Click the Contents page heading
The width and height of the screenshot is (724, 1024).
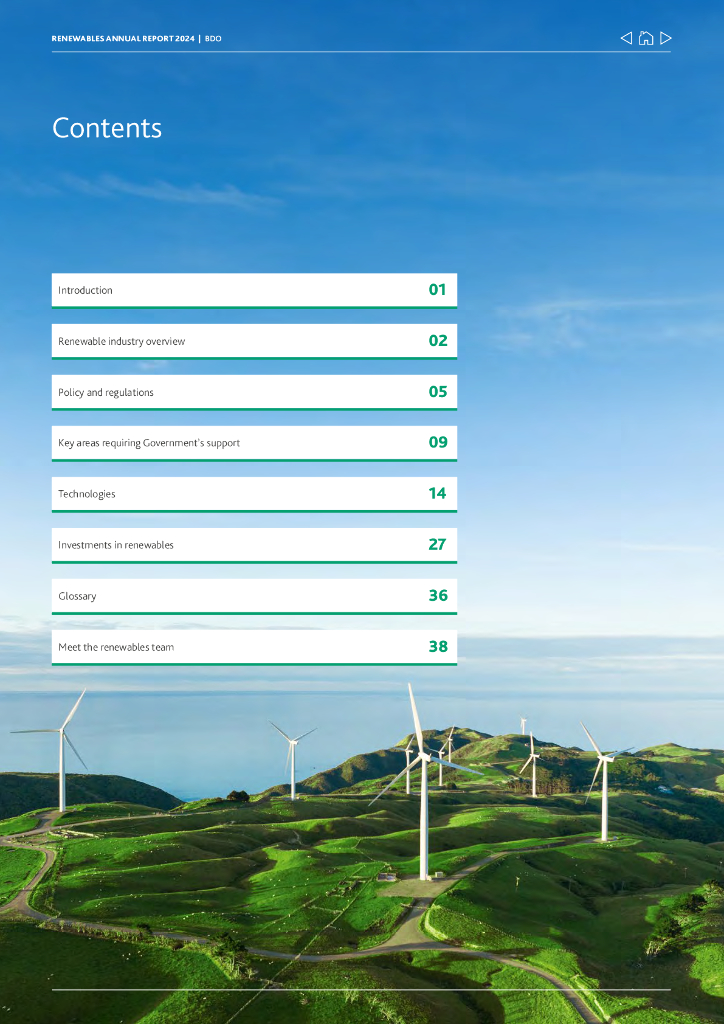[x=107, y=128]
